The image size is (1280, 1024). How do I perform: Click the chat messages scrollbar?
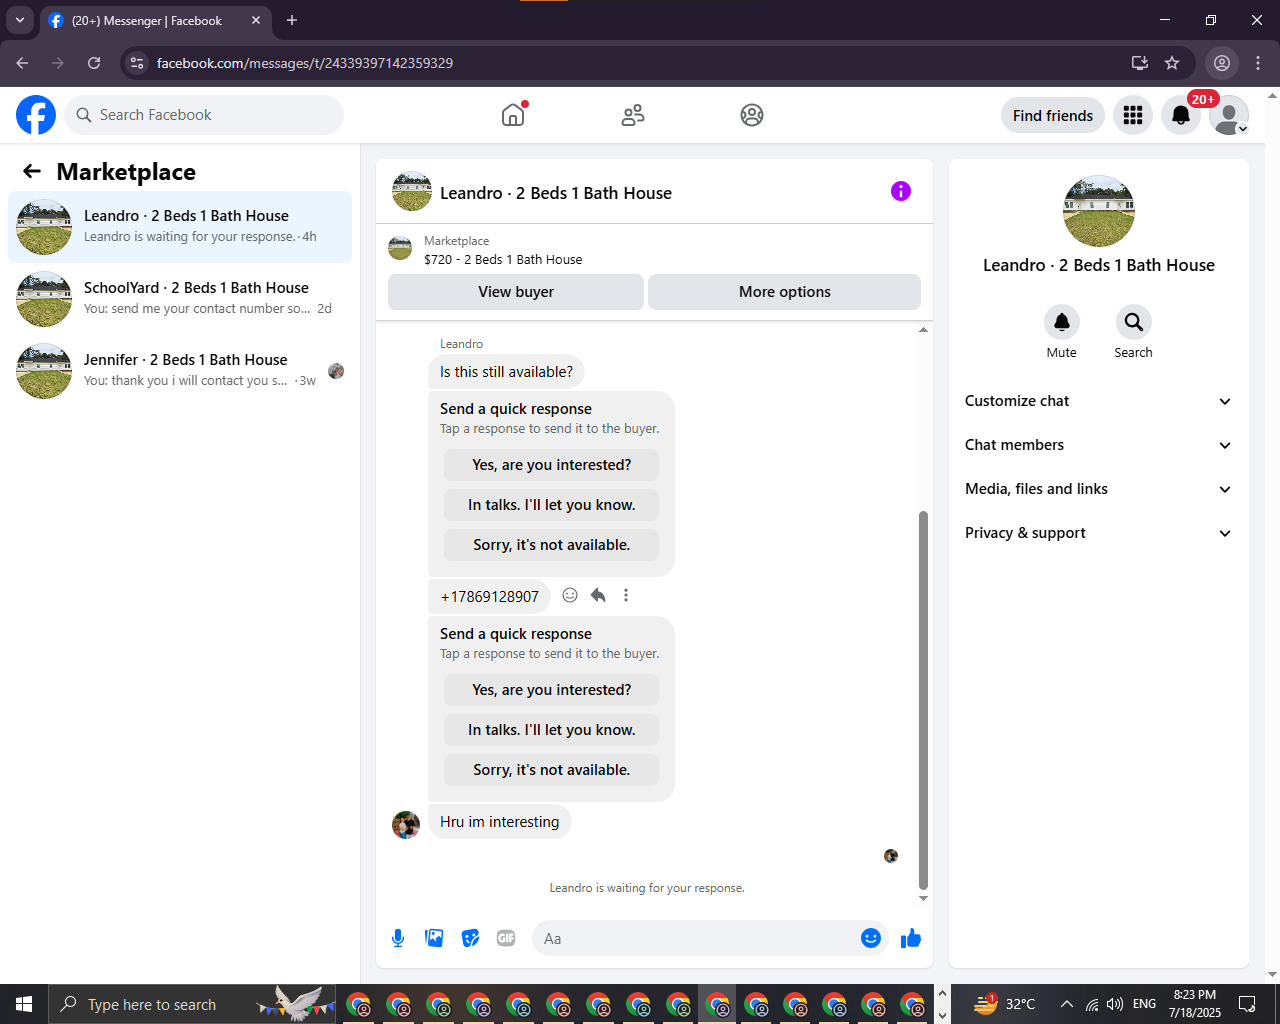923,700
